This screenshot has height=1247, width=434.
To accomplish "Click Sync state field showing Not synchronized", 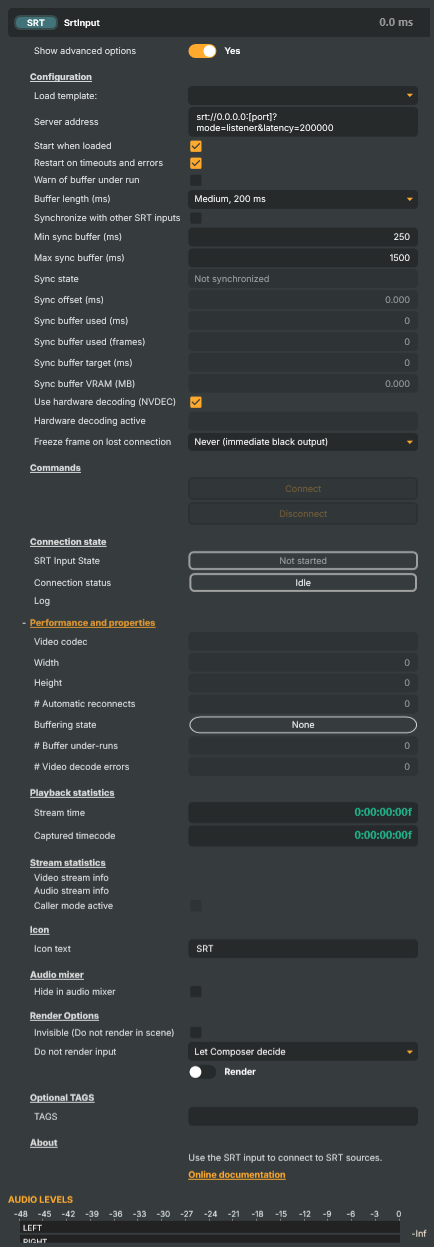I will click(303, 279).
